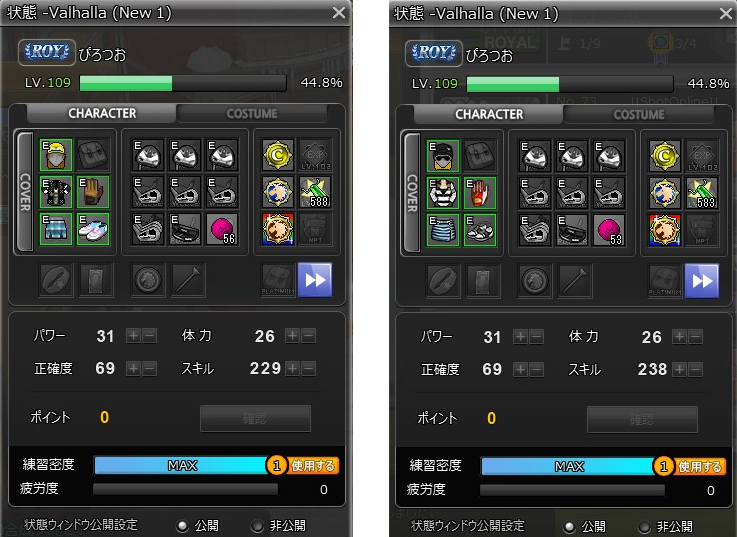Select the white sneakers in left window
Screen dimensions: 737x537
pyautogui.click(x=93, y=229)
